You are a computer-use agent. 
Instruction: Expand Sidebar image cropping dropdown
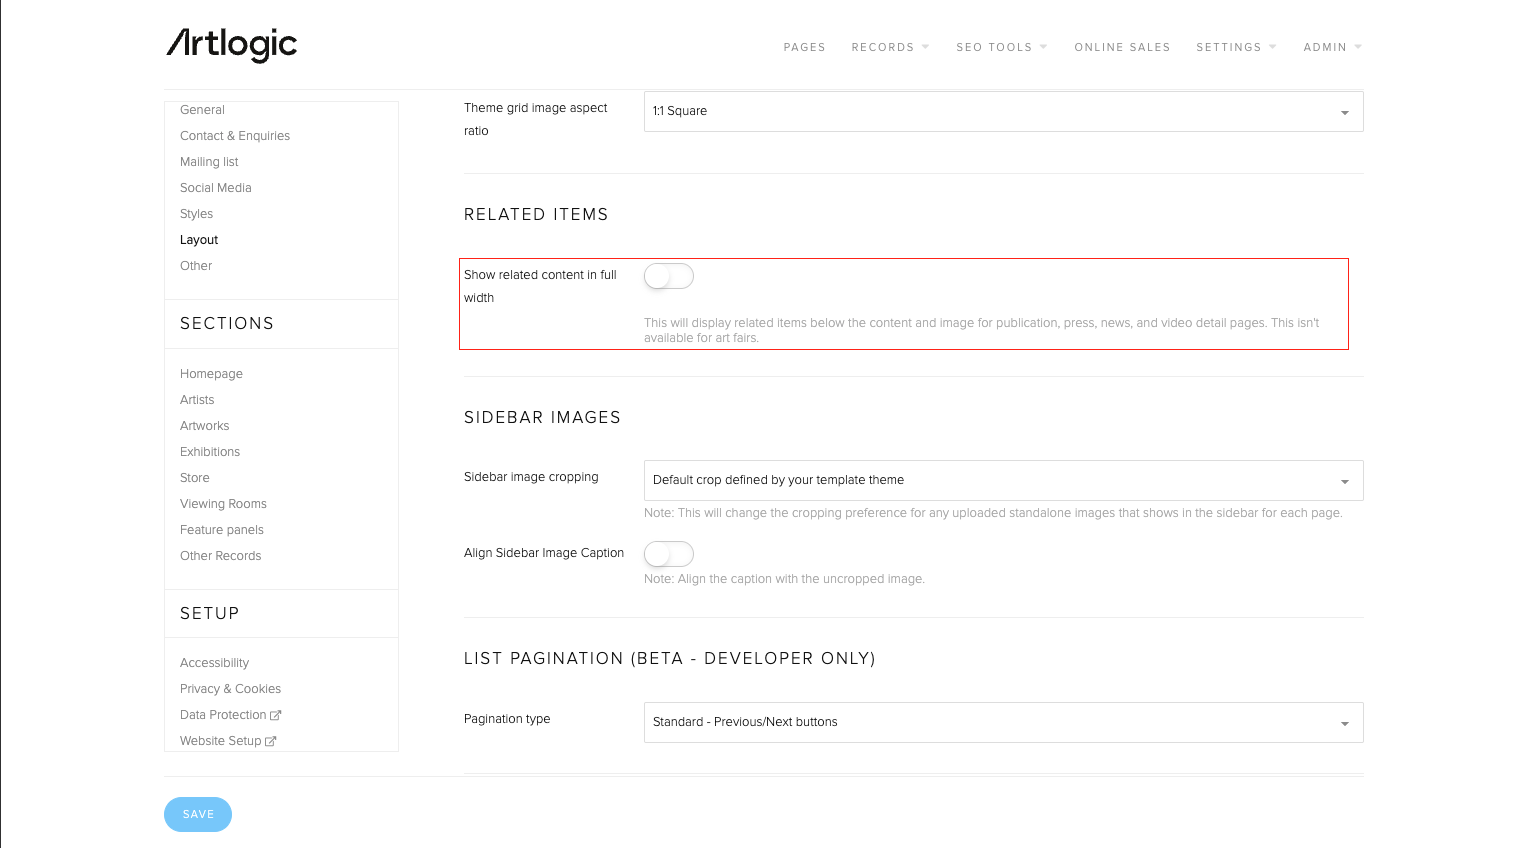(1002, 481)
